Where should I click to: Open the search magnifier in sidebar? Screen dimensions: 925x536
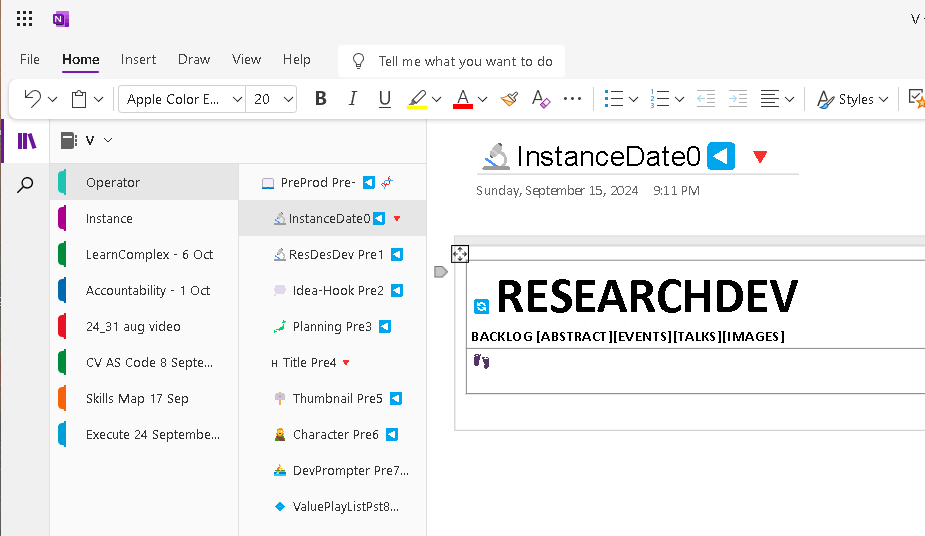[x=25, y=185]
